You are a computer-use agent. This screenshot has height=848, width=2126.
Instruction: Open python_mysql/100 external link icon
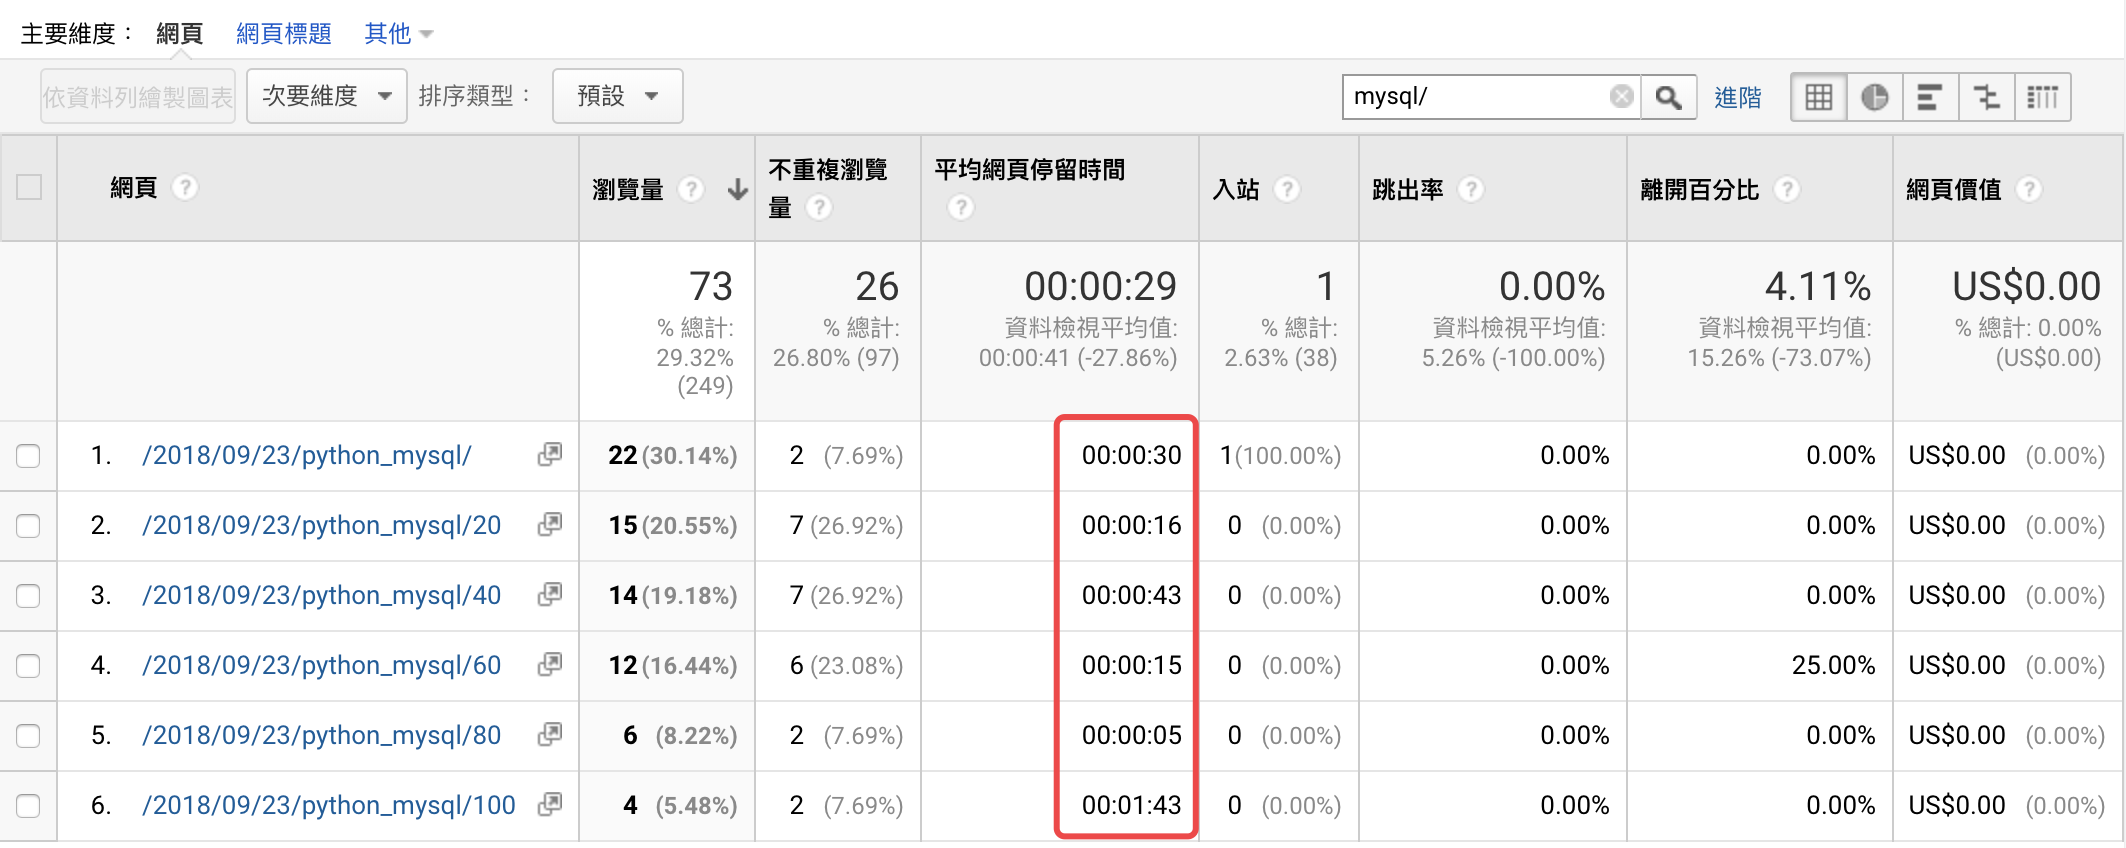(550, 804)
